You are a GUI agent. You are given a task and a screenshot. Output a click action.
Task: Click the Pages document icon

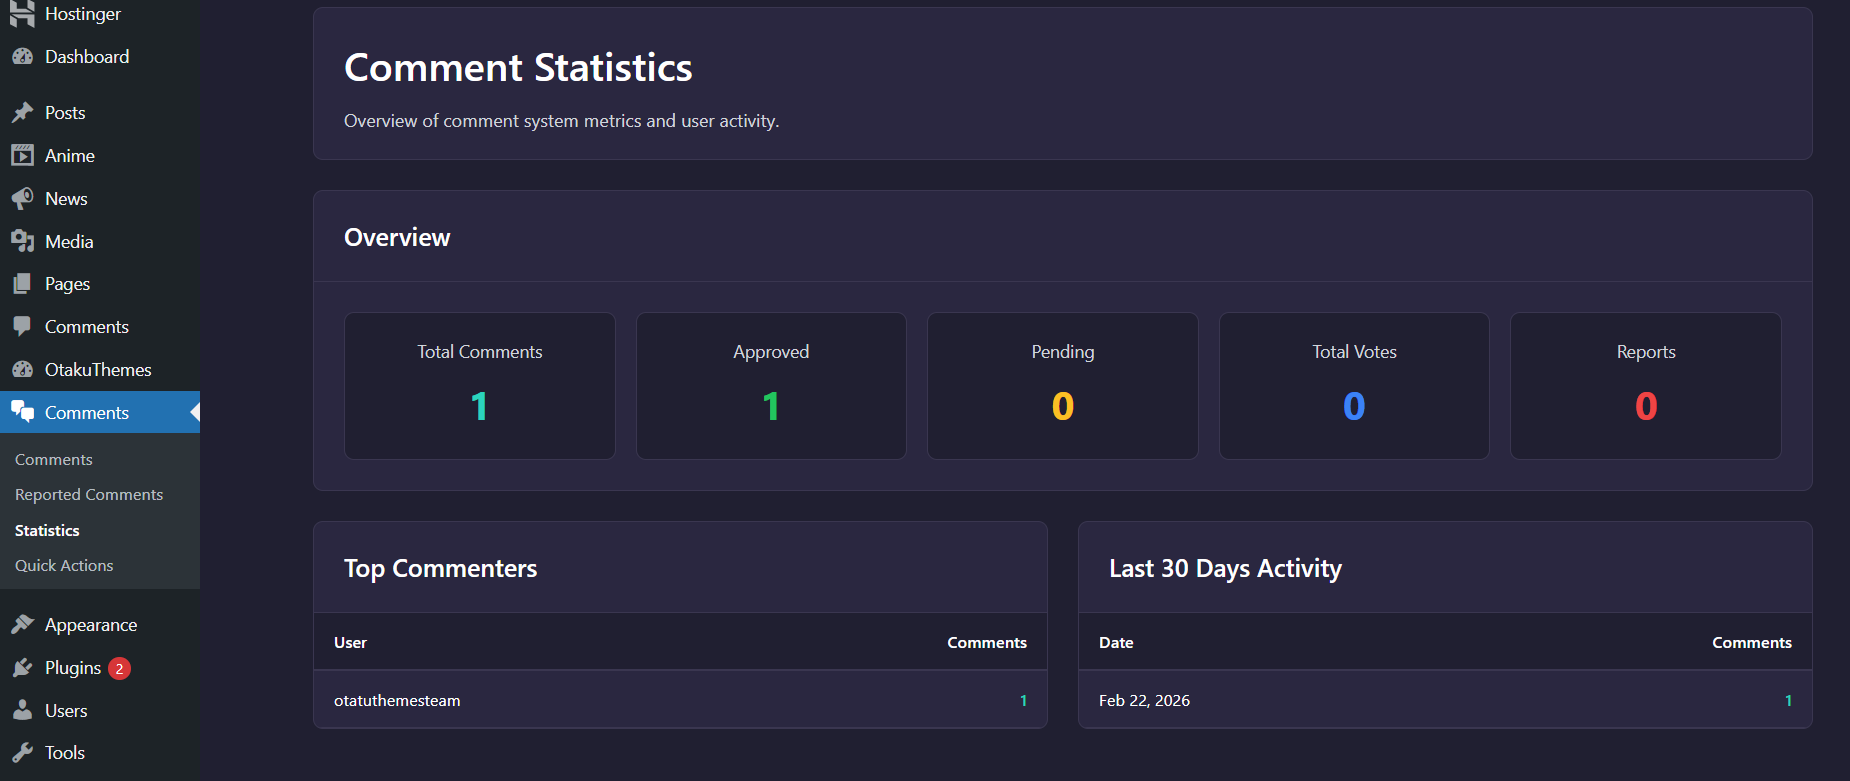22,284
